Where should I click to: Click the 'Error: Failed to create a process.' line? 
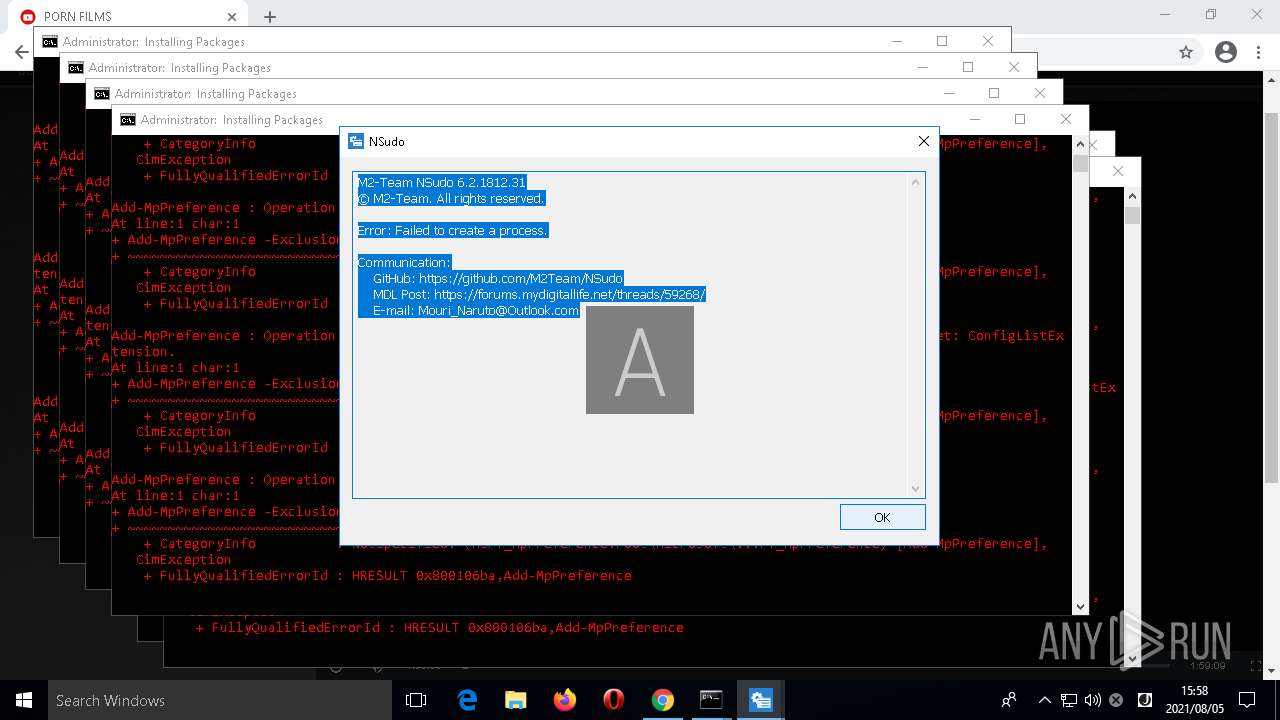coord(453,230)
